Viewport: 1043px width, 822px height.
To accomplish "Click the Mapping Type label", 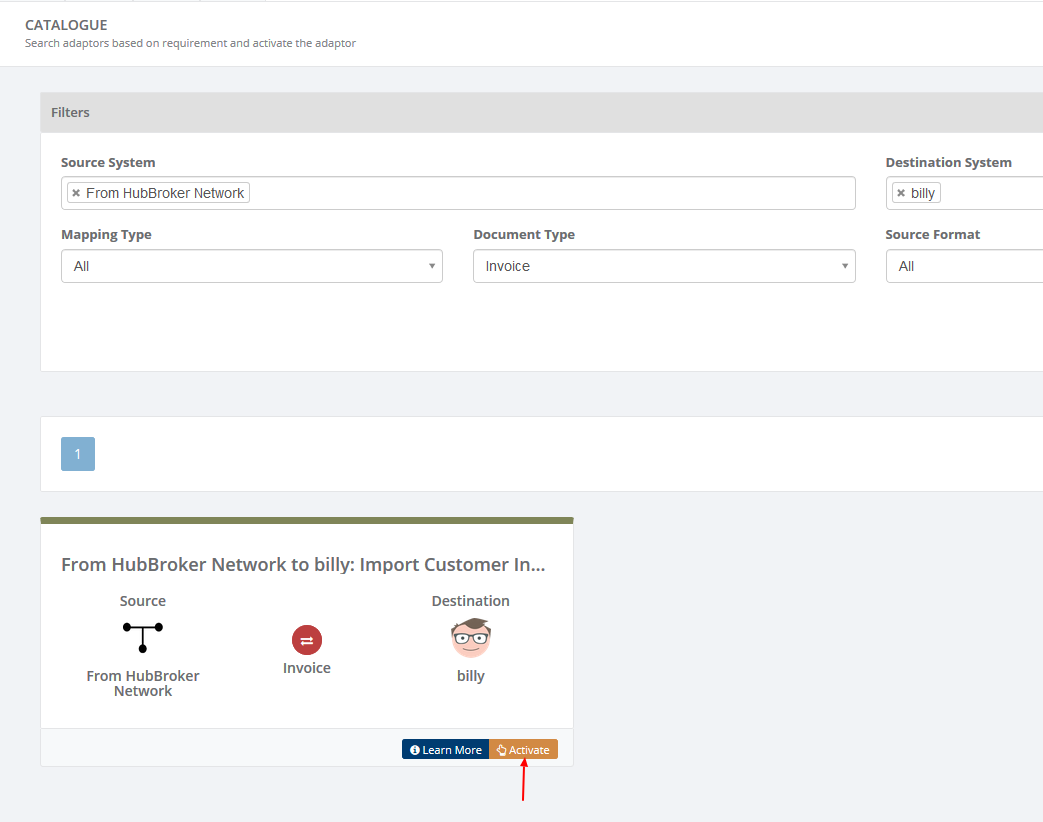I will click(106, 235).
